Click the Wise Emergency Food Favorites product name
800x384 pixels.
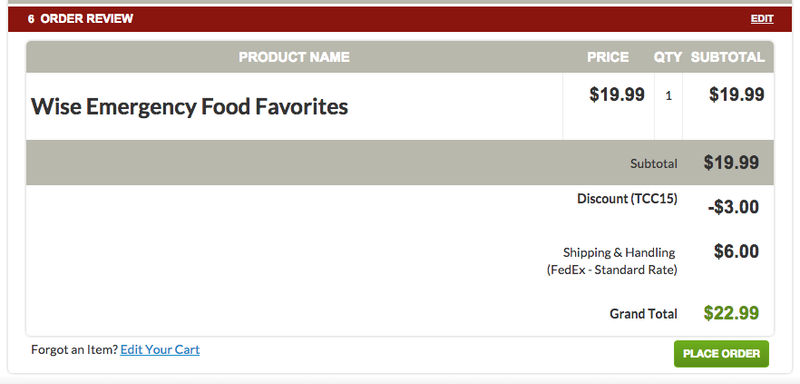pyautogui.click(x=189, y=107)
